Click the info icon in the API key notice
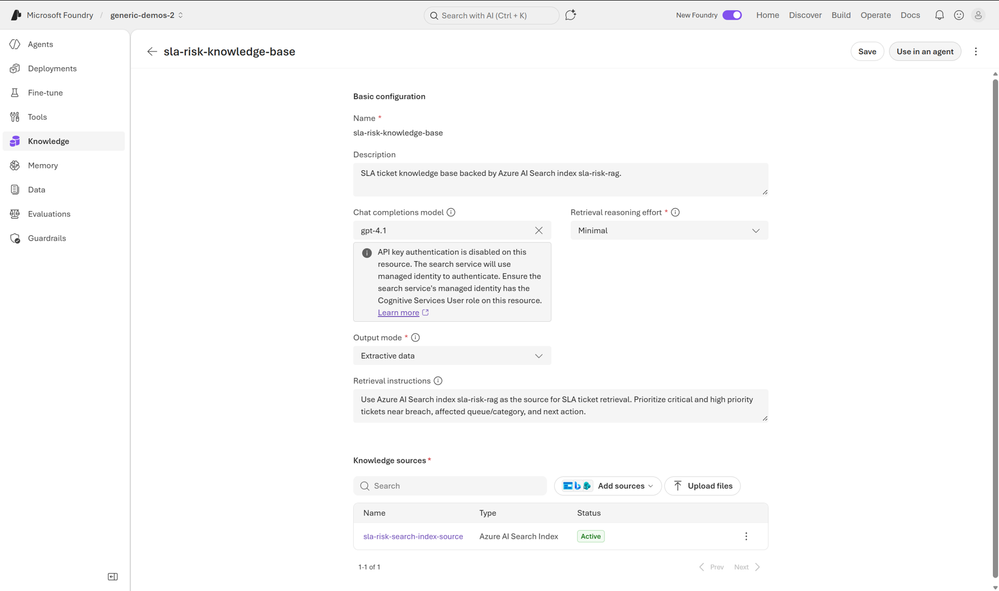 [x=367, y=253]
